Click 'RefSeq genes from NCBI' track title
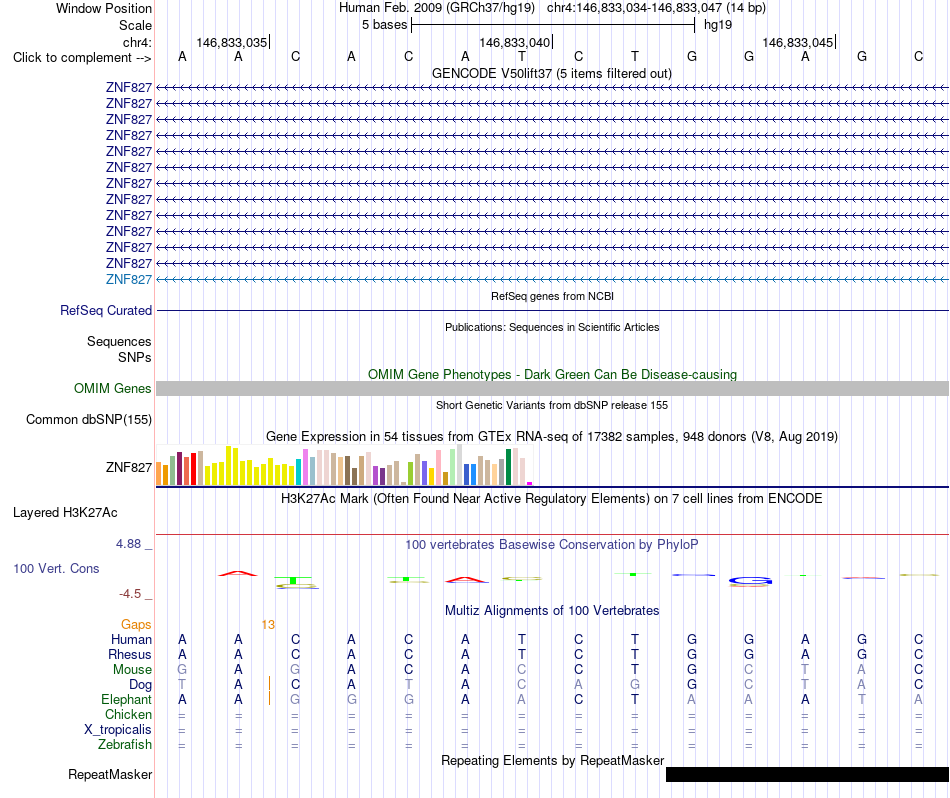 tap(552, 296)
